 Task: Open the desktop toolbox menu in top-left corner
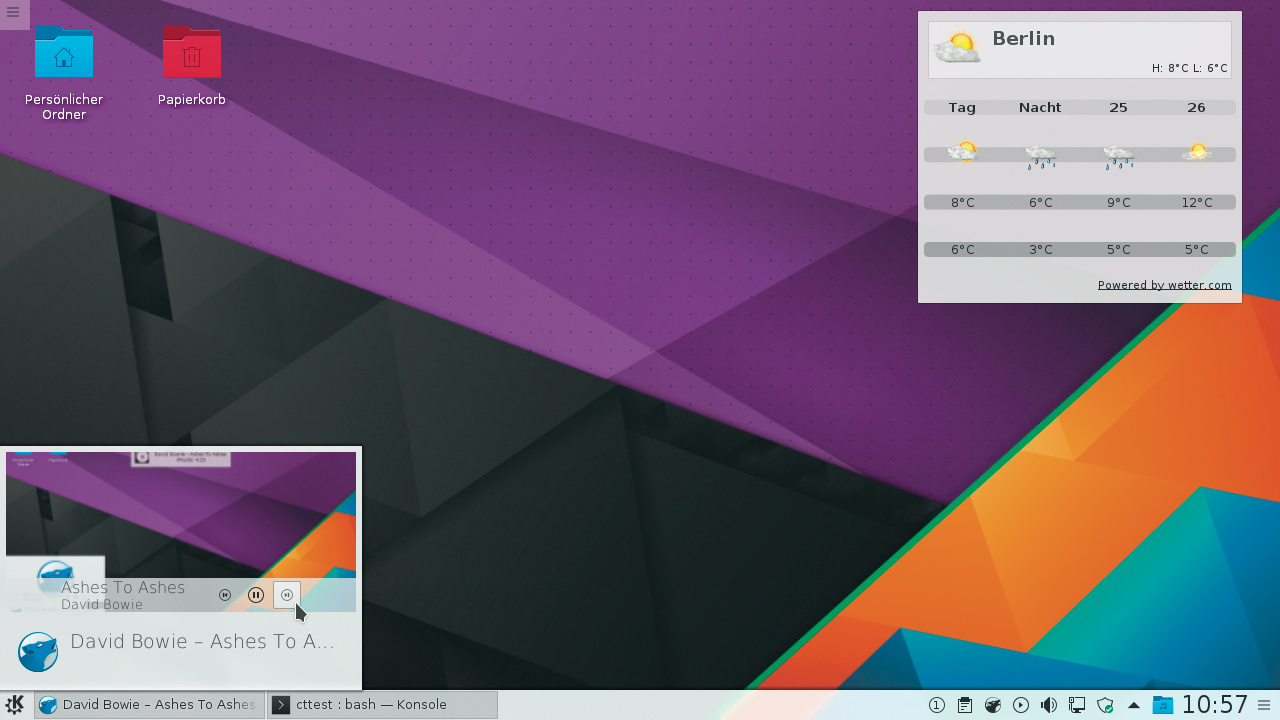tap(13, 12)
